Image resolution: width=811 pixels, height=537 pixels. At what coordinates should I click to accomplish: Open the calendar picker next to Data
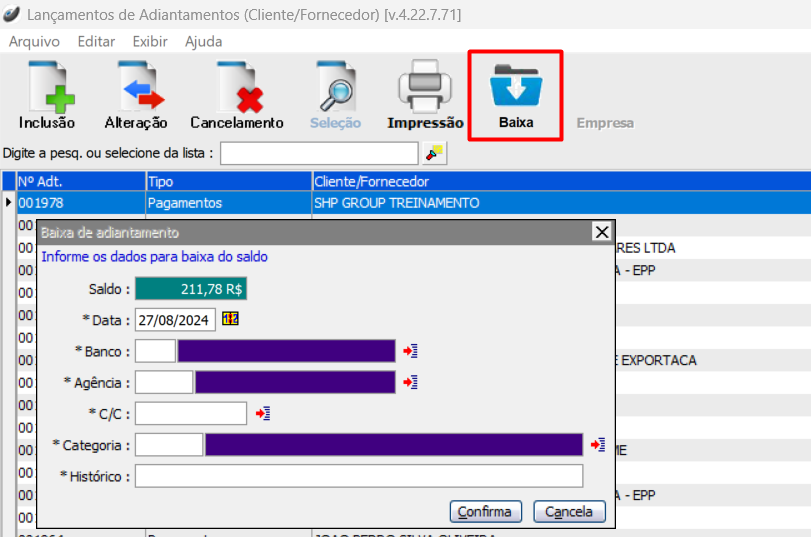(230, 319)
